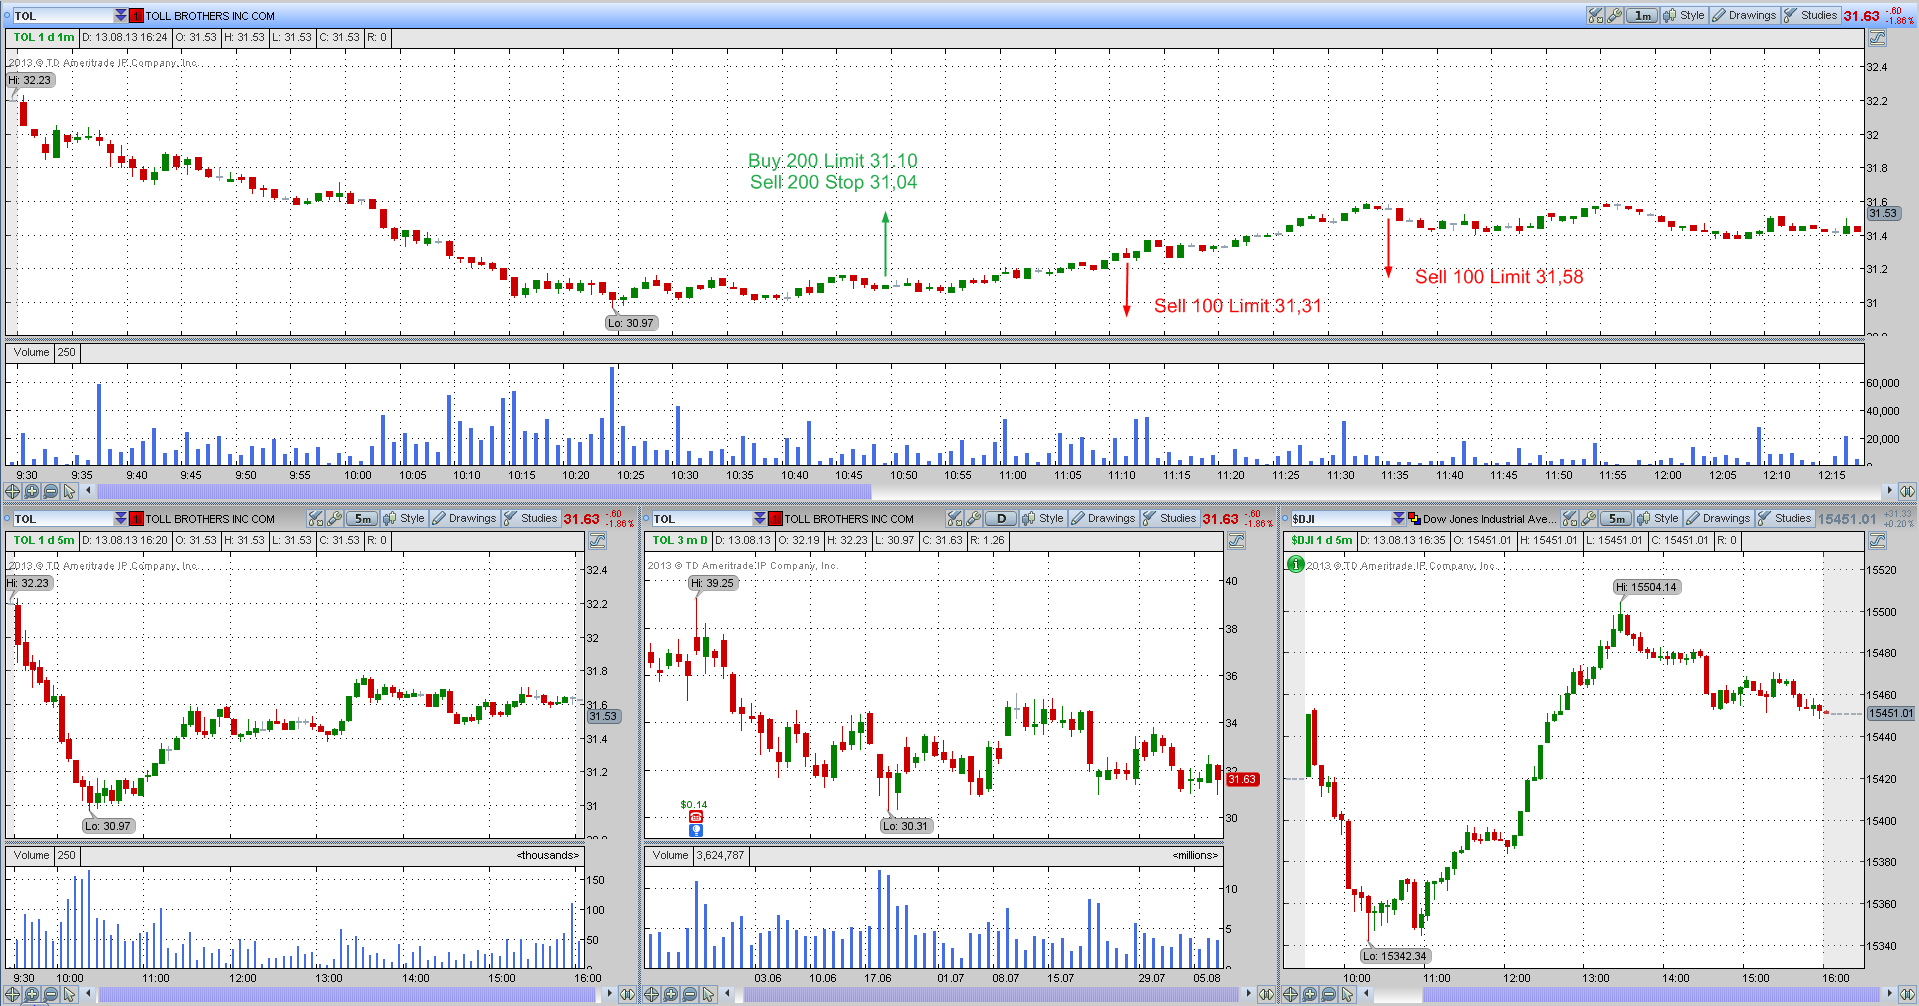Viewport: 1919px width, 1006px height.
Task: Toggle the curve axis icon on TOL 5m chart
Action: (x=598, y=541)
